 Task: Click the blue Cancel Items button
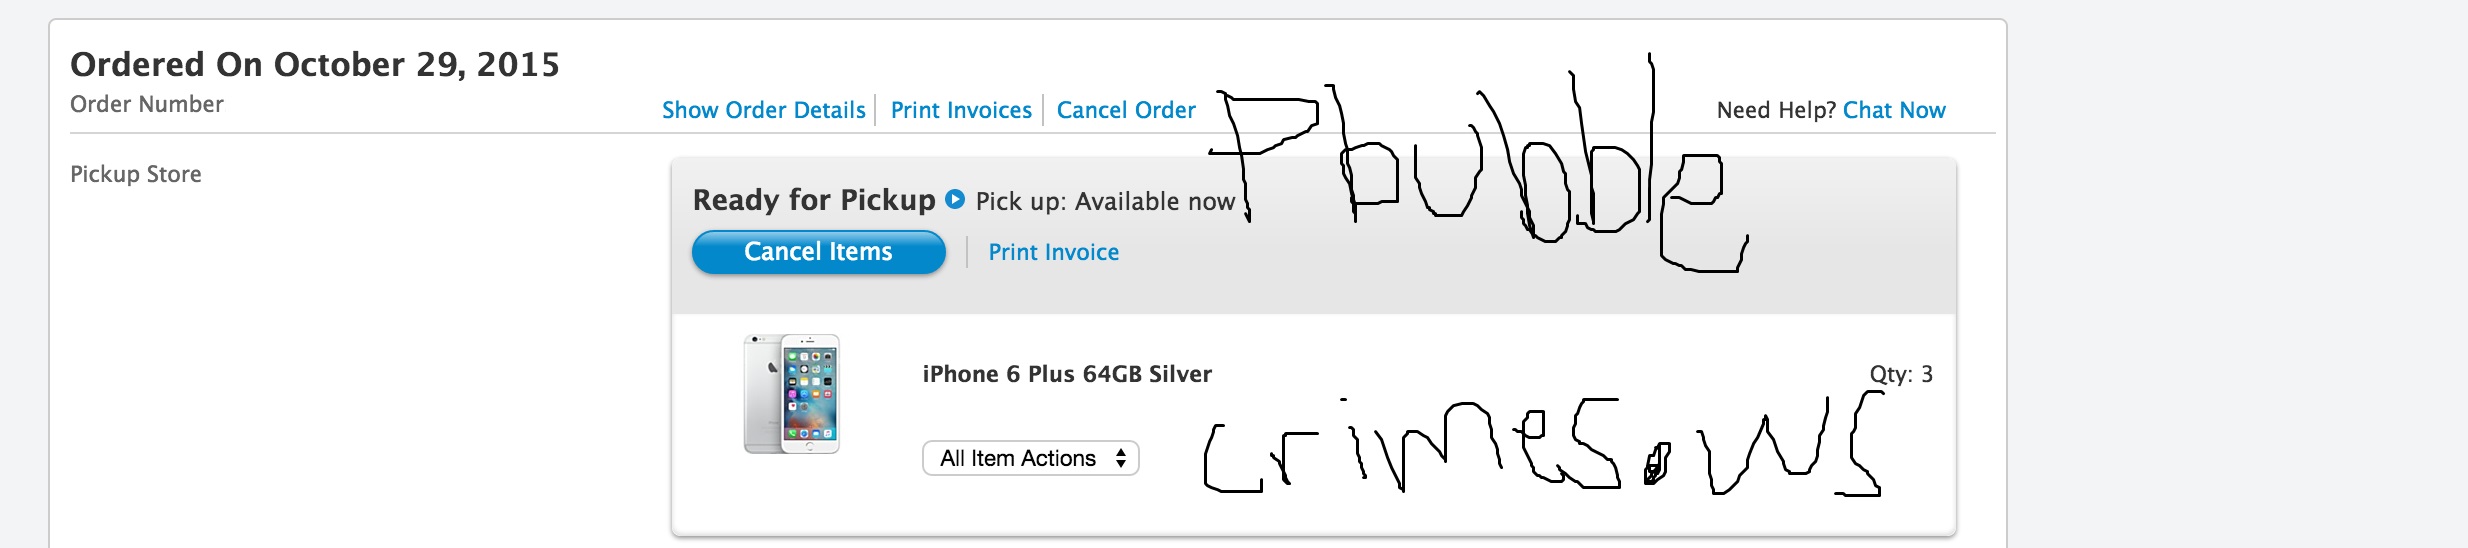tap(818, 252)
